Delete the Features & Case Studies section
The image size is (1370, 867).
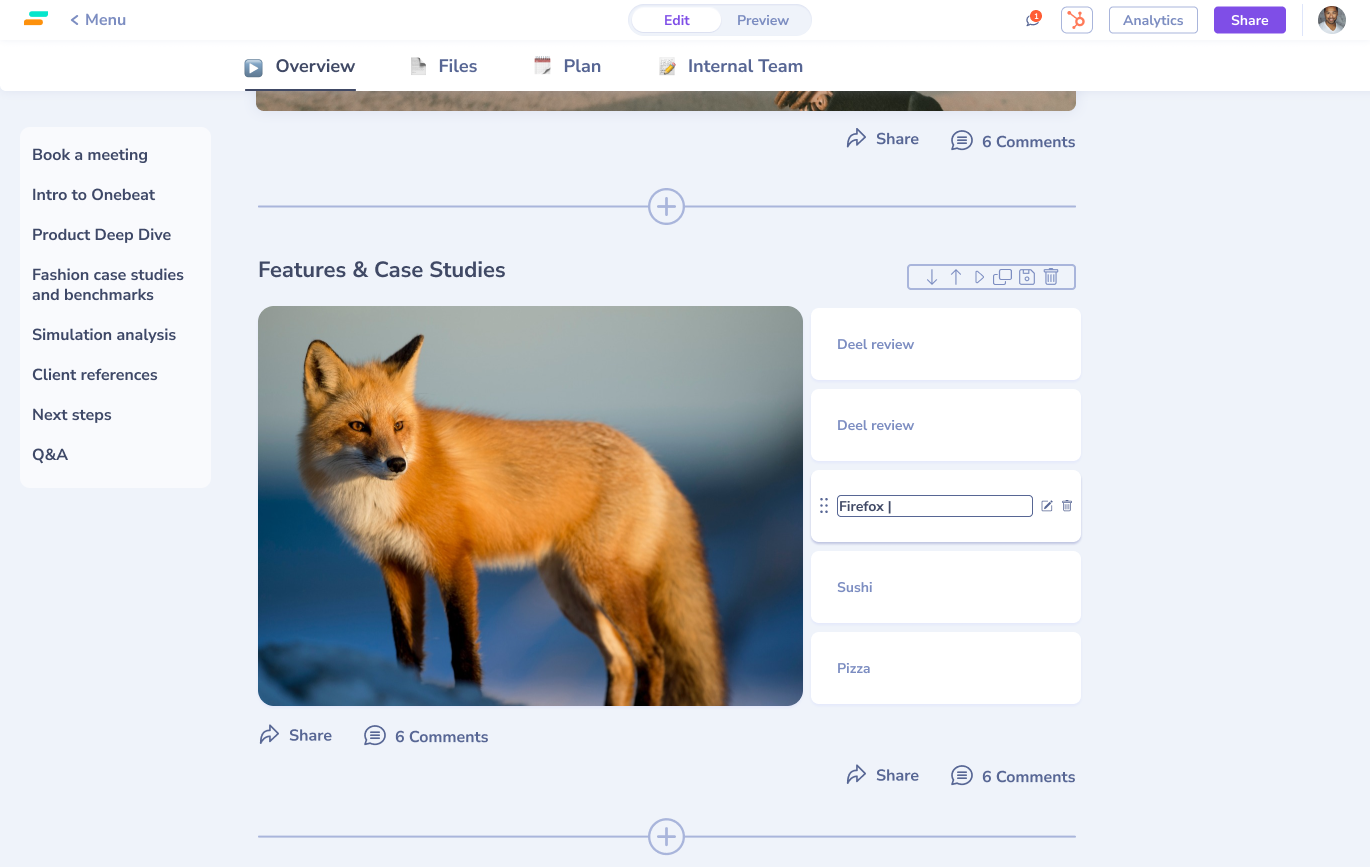tap(1051, 277)
